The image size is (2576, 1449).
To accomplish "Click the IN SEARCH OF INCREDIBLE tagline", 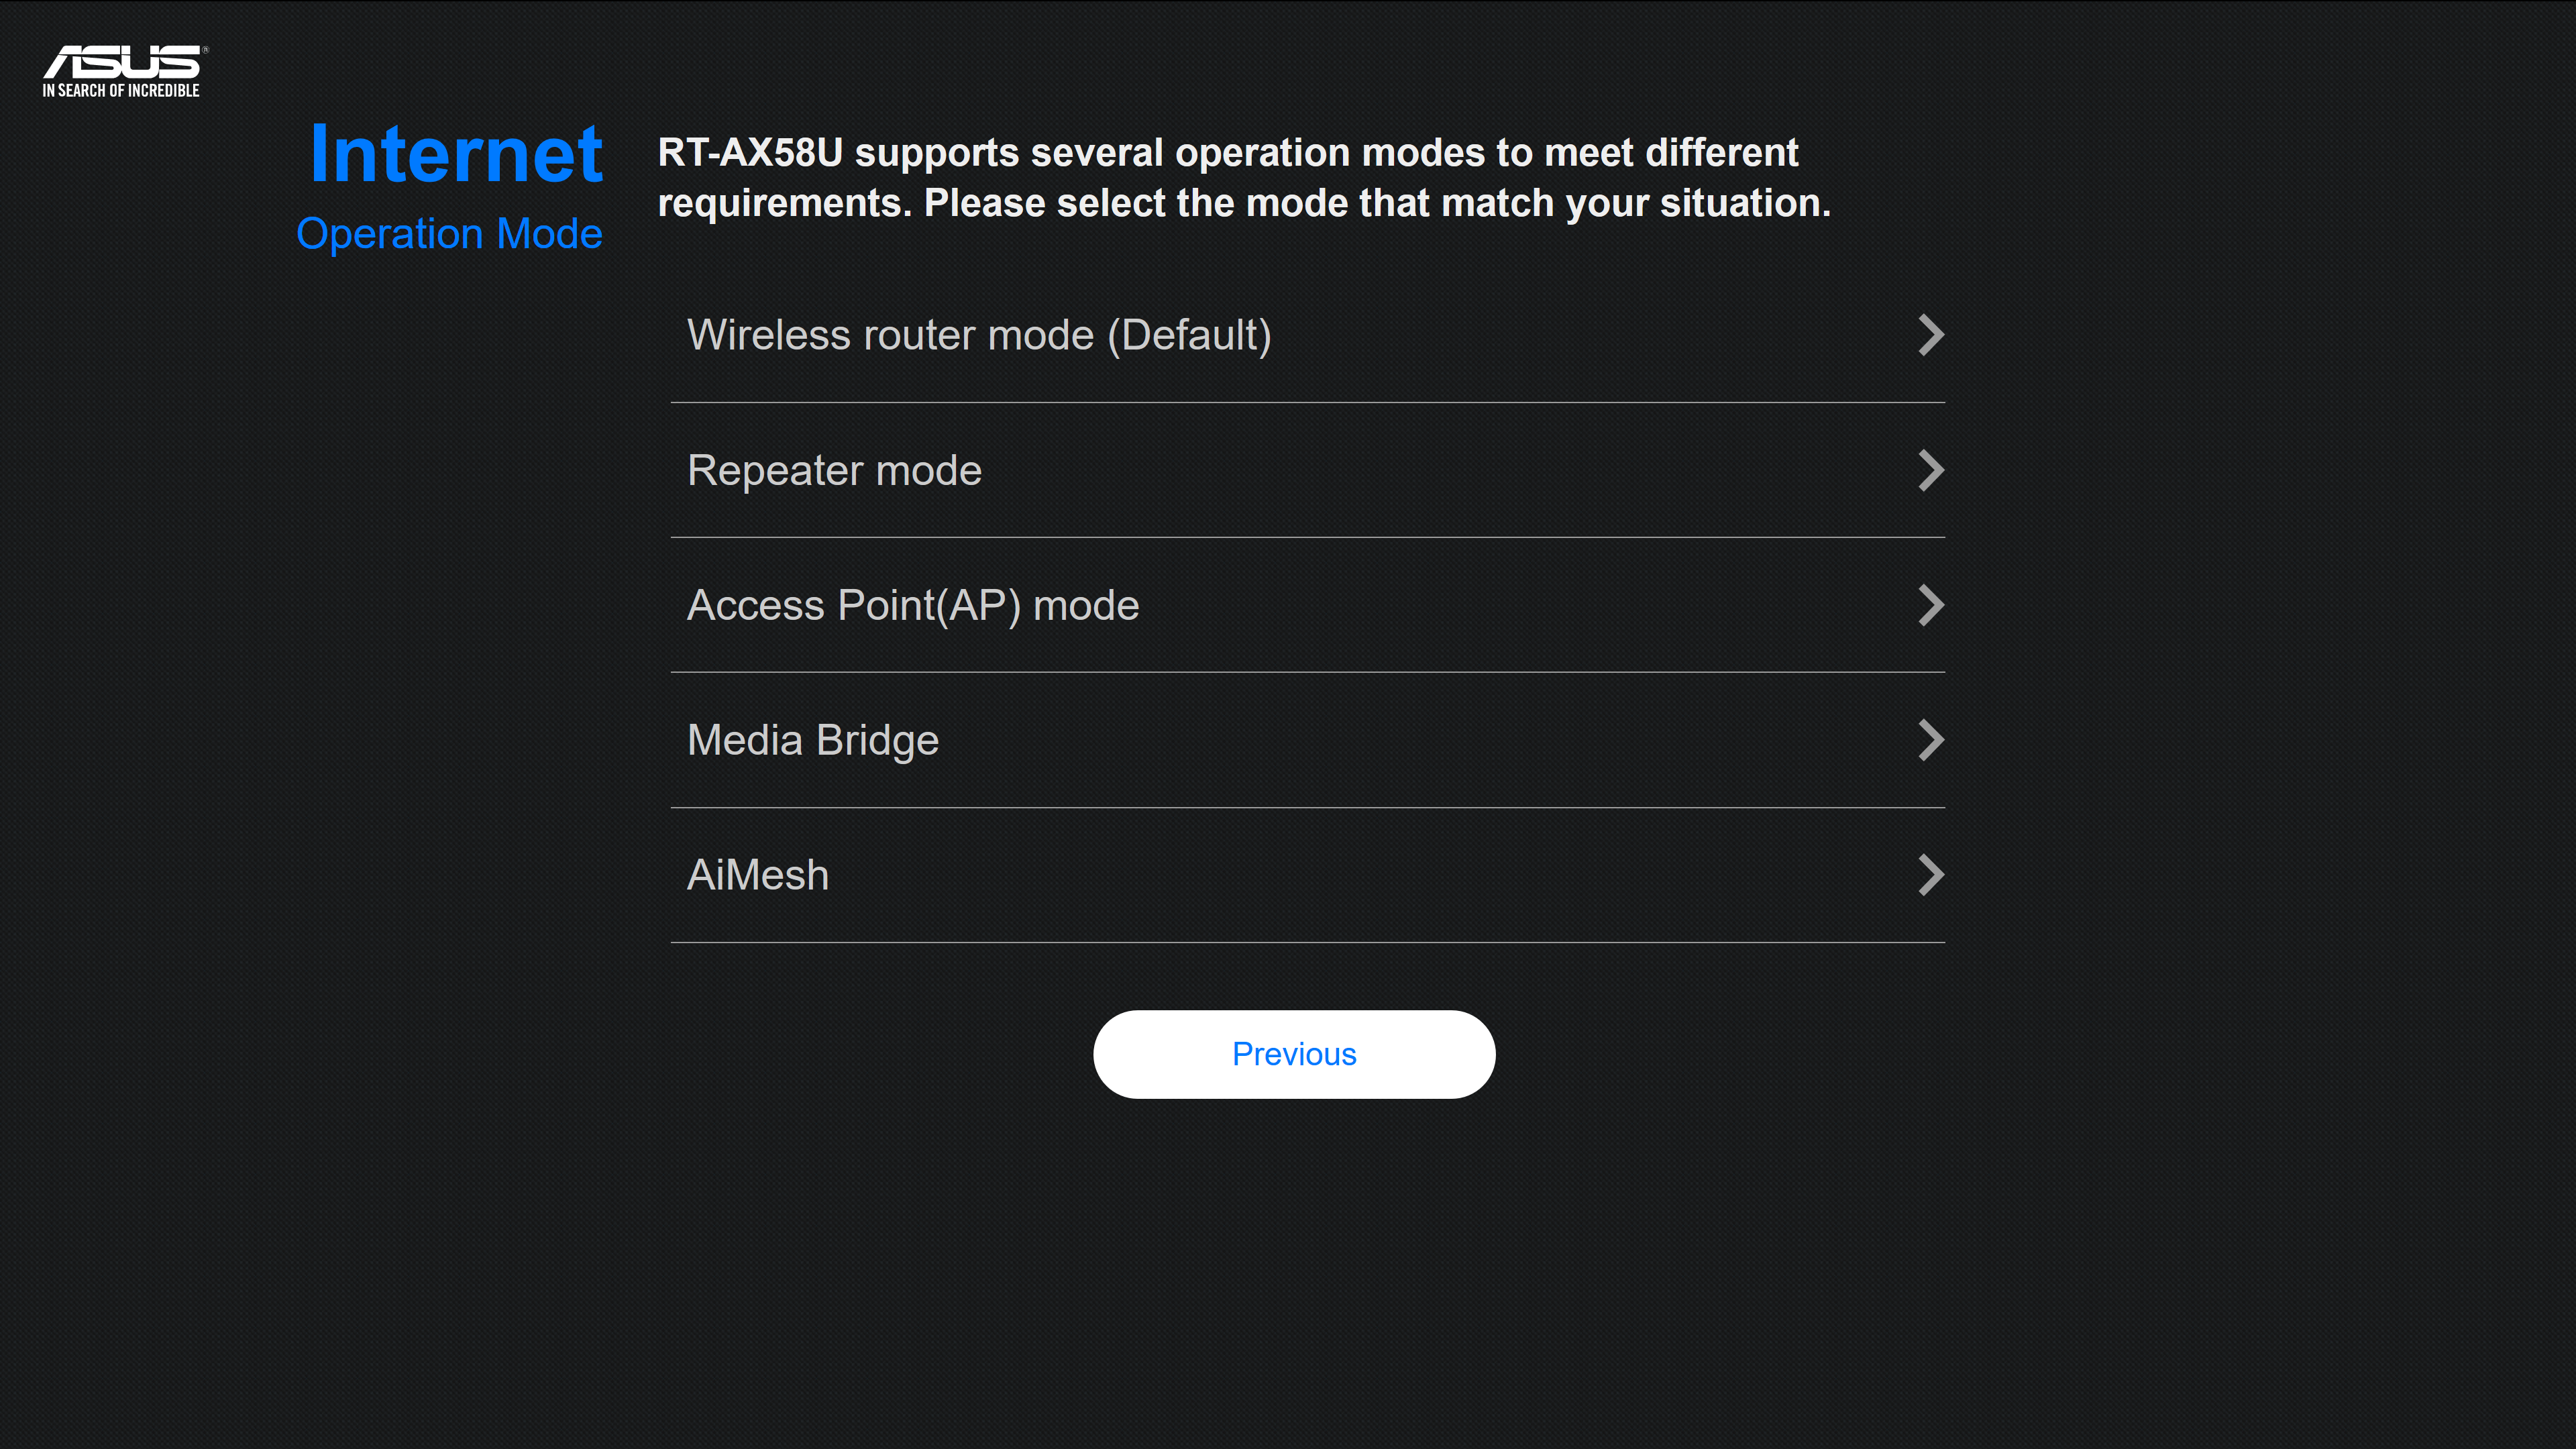I will pyautogui.click(x=121, y=91).
